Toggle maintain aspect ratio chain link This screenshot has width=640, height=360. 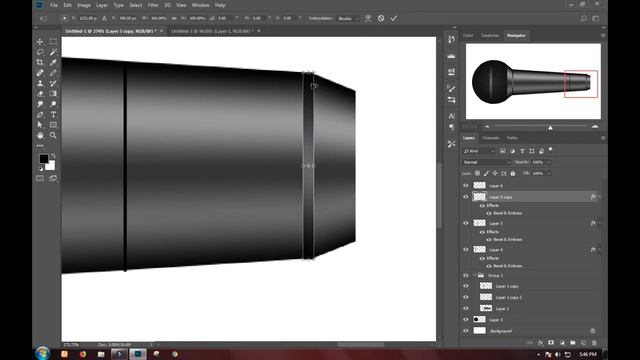pyautogui.click(x=174, y=18)
